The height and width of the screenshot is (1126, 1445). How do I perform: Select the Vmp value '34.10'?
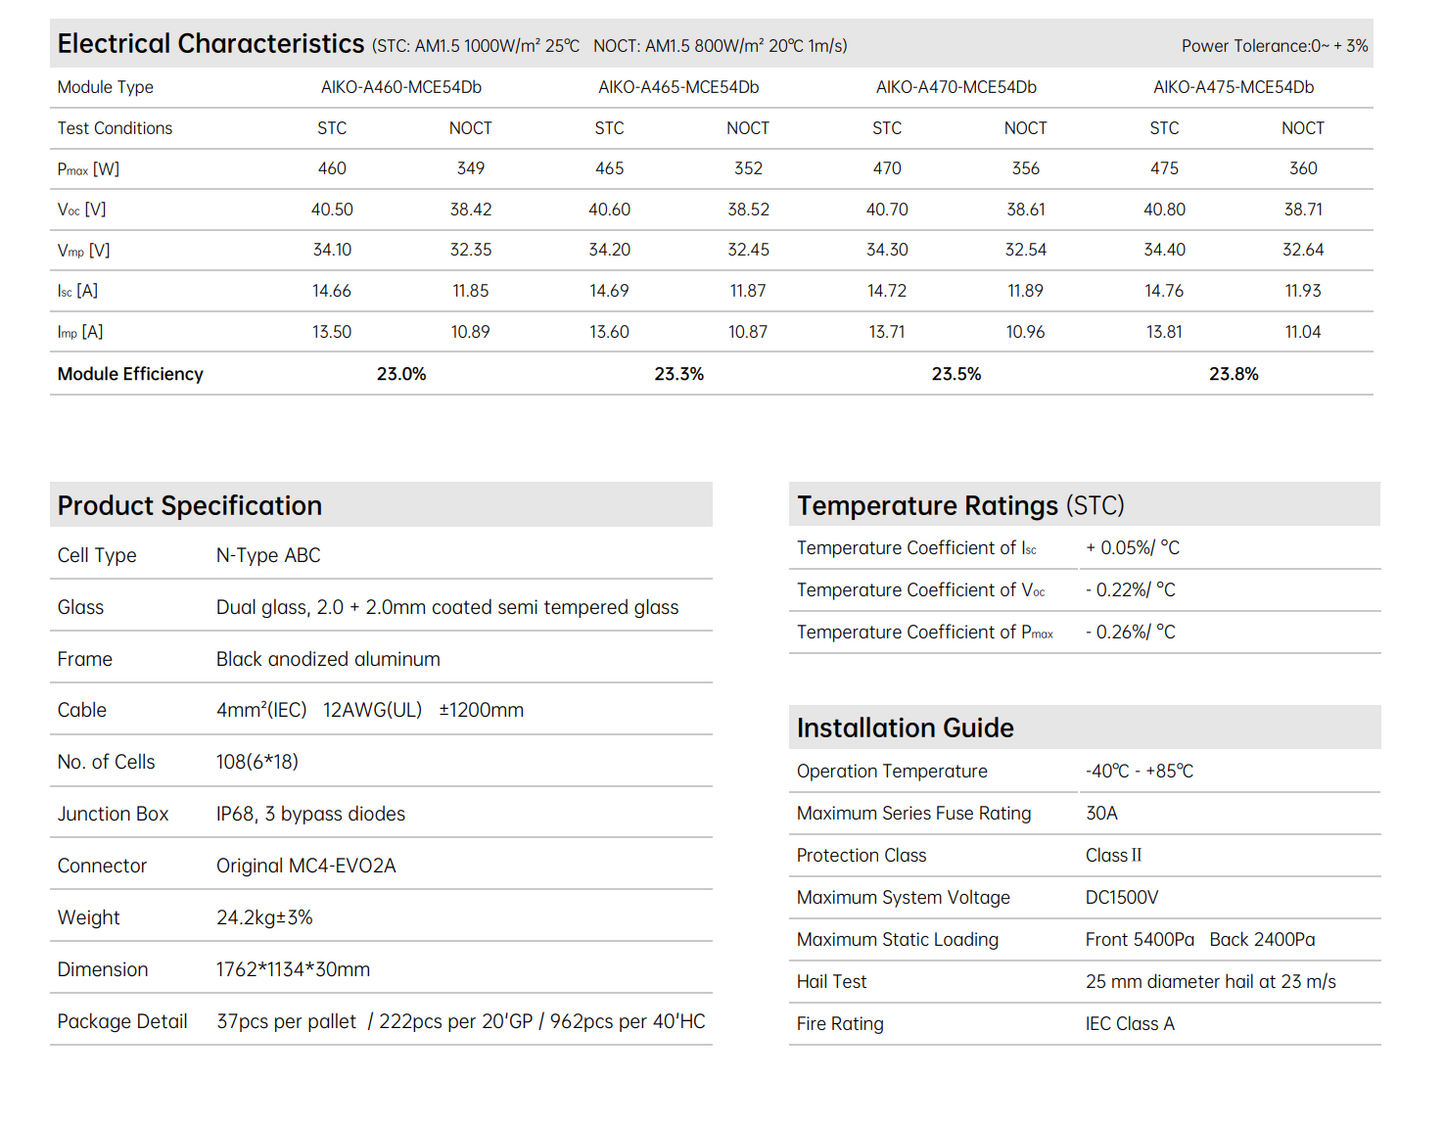point(332,250)
